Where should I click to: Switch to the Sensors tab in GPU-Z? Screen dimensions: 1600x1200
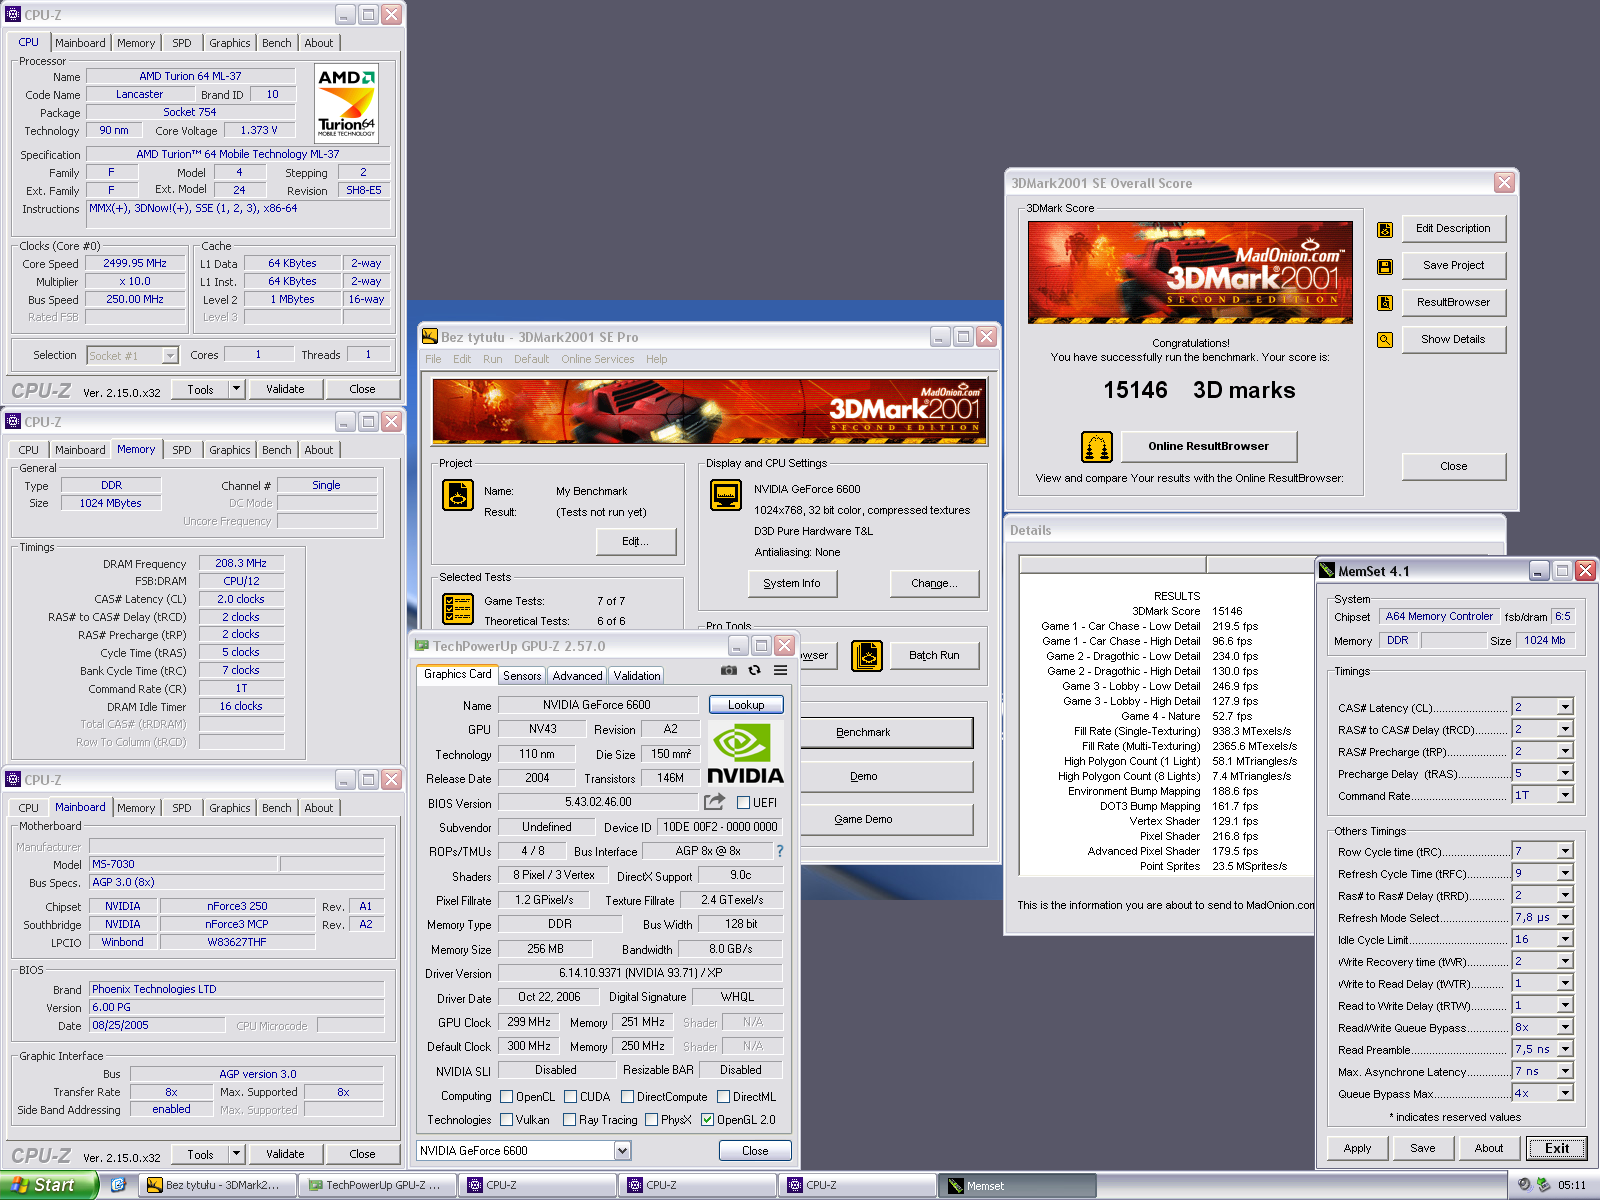click(x=522, y=676)
